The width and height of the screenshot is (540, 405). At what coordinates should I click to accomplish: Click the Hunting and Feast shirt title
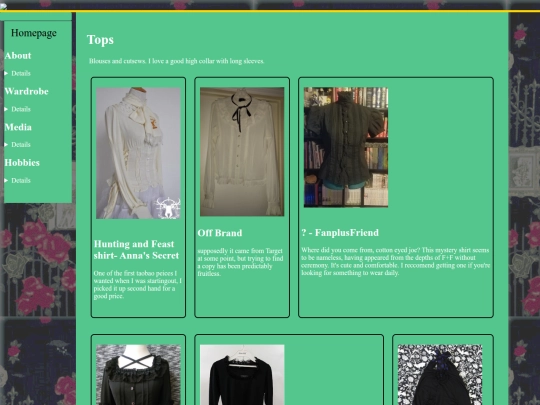tap(136, 250)
